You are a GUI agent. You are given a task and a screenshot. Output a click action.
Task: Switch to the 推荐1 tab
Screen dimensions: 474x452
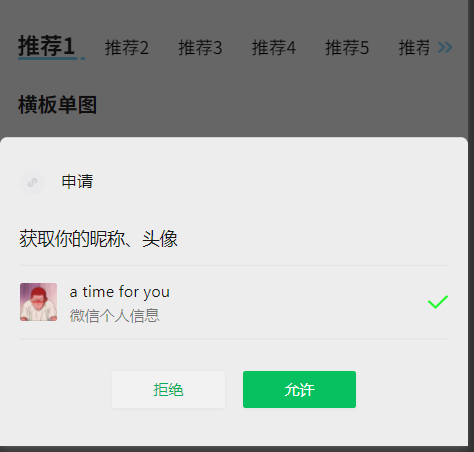tap(46, 46)
